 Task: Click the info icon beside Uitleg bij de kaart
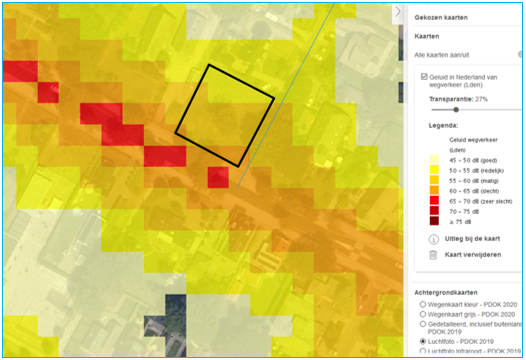pos(433,239)
